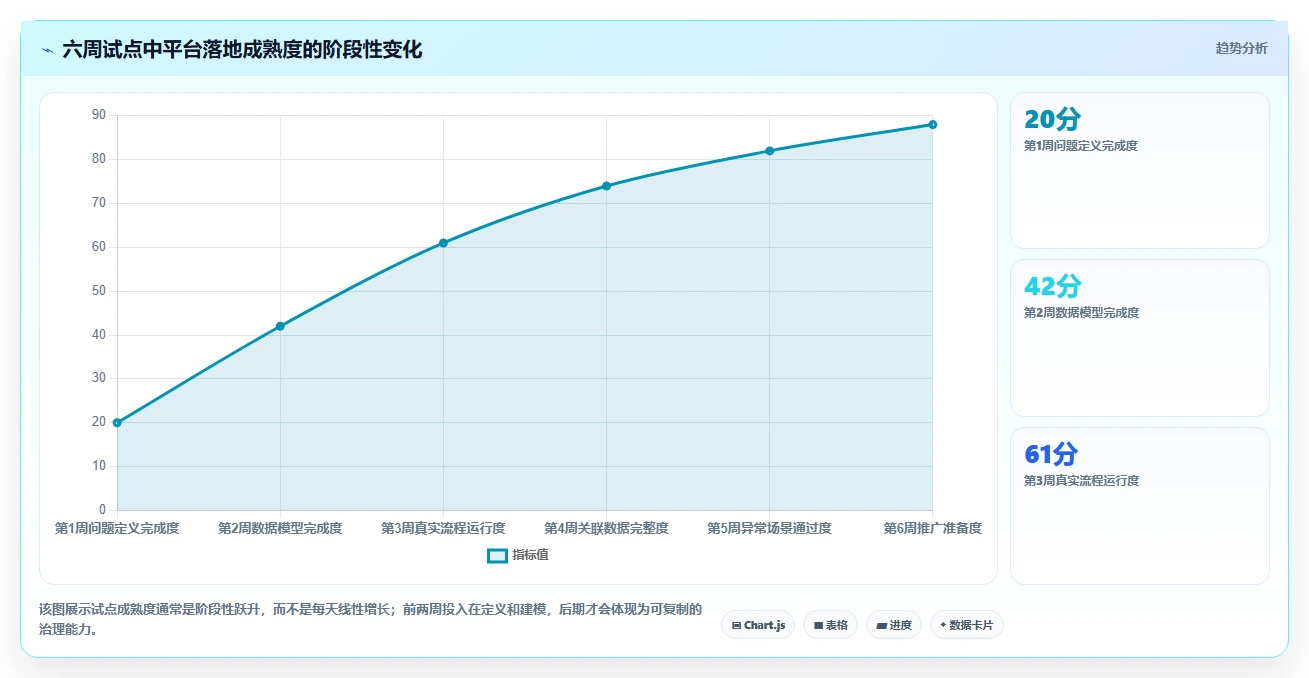Screen dimensions: 1309x678
Task: Click the 第5周异常场景通过度 axis label
Action: point(769,528)
